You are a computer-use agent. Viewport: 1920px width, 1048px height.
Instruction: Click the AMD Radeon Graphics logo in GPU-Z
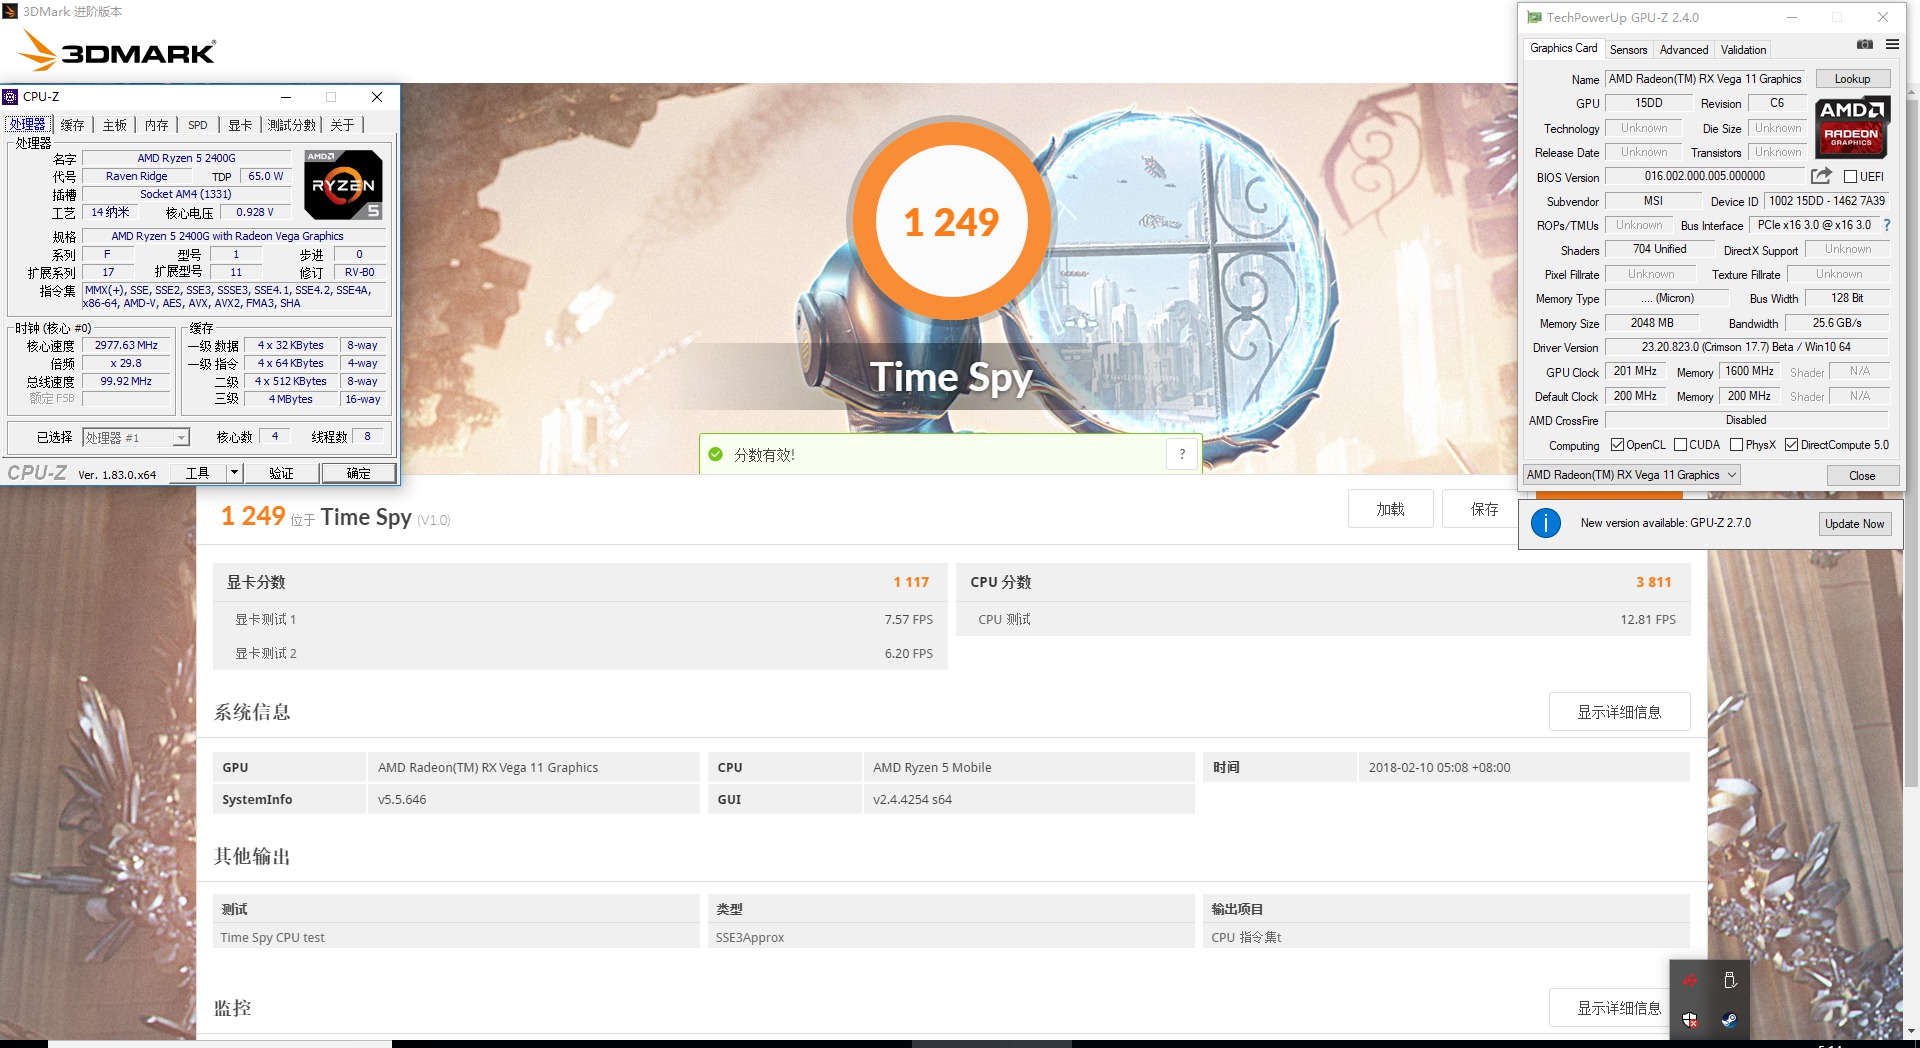(1852, 128)
